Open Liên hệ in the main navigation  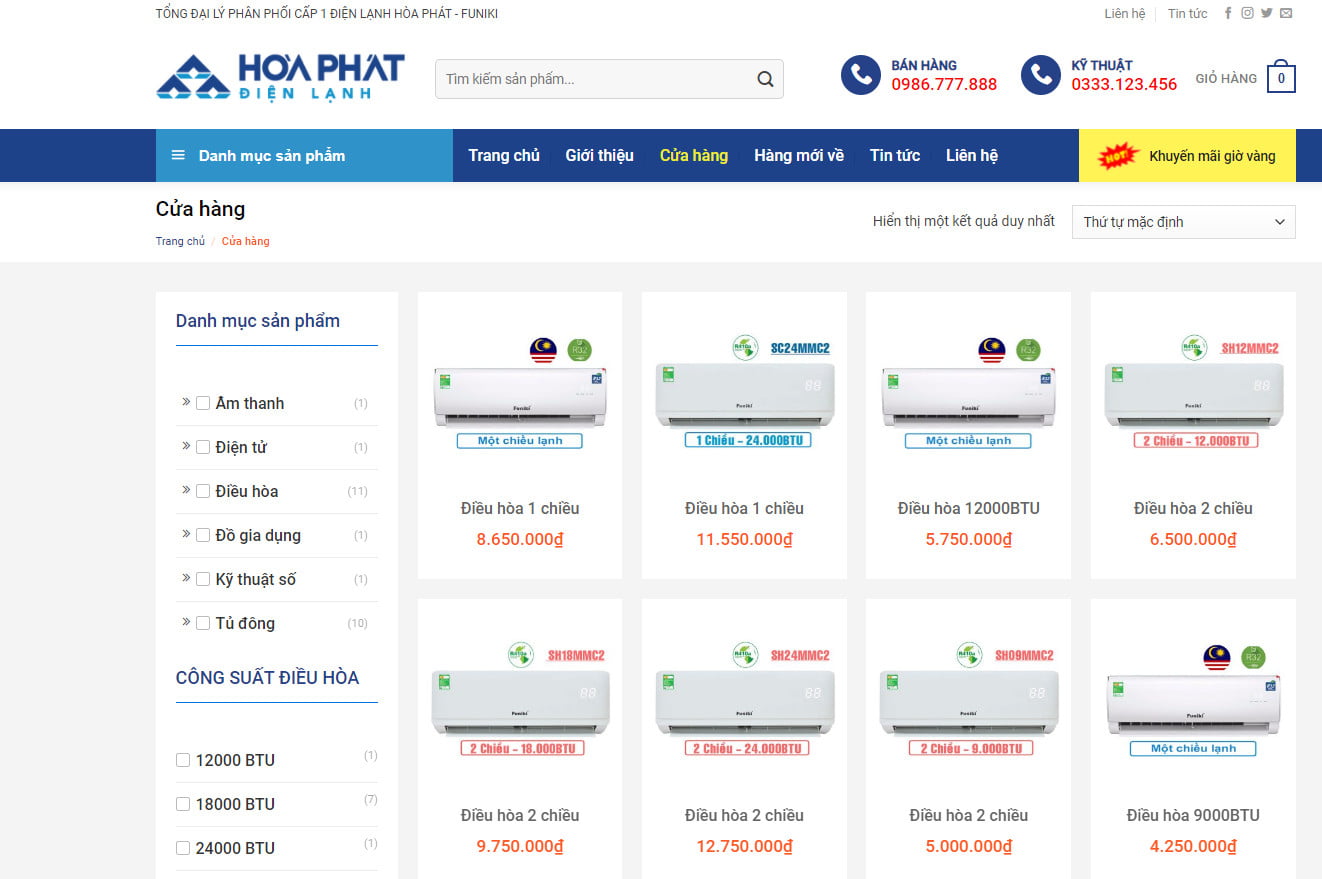tap(972, 155)
